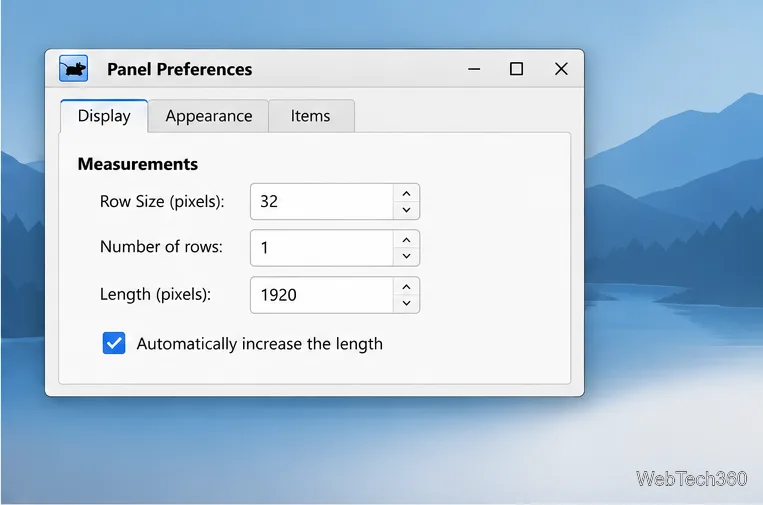Close the Panel Preferences window
763x505 pixels.
(561, 69)
